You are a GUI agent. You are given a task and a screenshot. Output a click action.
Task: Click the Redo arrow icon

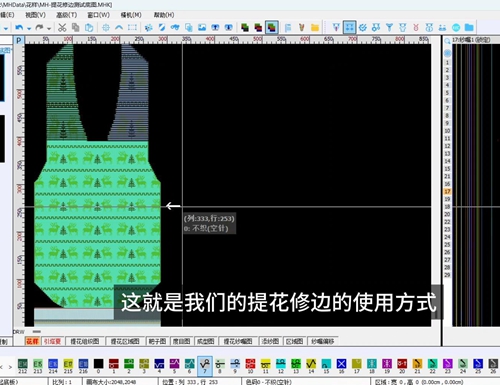point(40,28)
